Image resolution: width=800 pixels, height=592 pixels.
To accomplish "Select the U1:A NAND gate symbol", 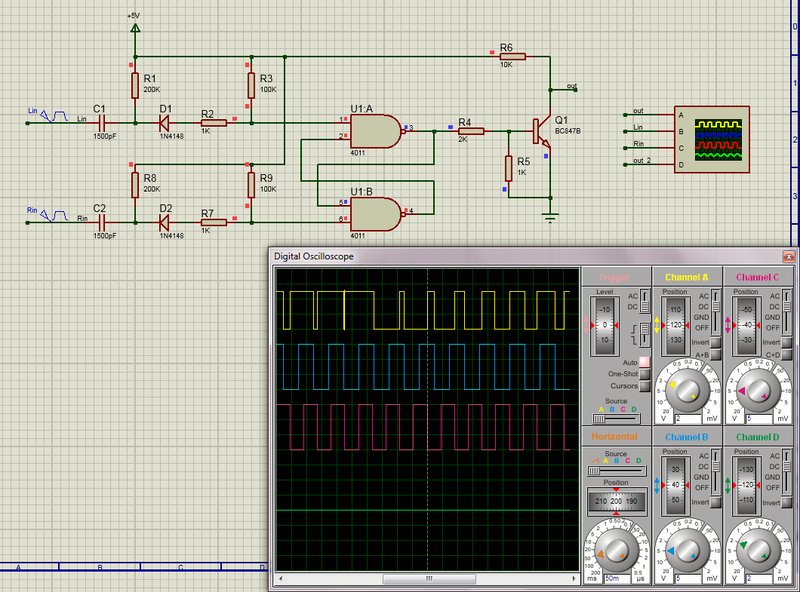I will click(x=376, y=132).
